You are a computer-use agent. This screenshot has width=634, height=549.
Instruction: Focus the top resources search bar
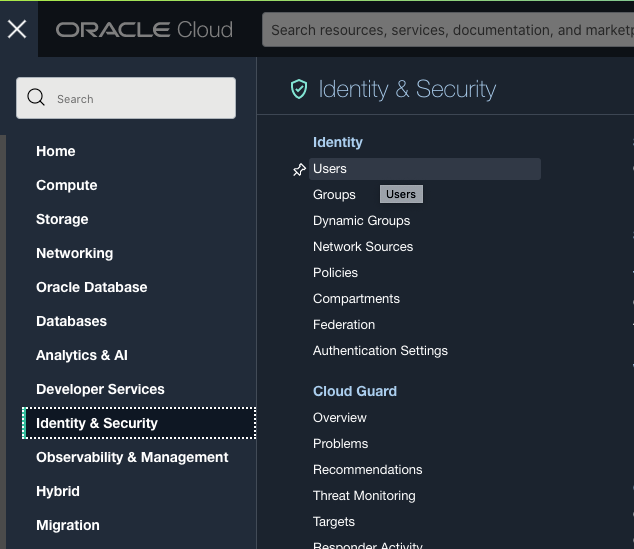(450, 30)
